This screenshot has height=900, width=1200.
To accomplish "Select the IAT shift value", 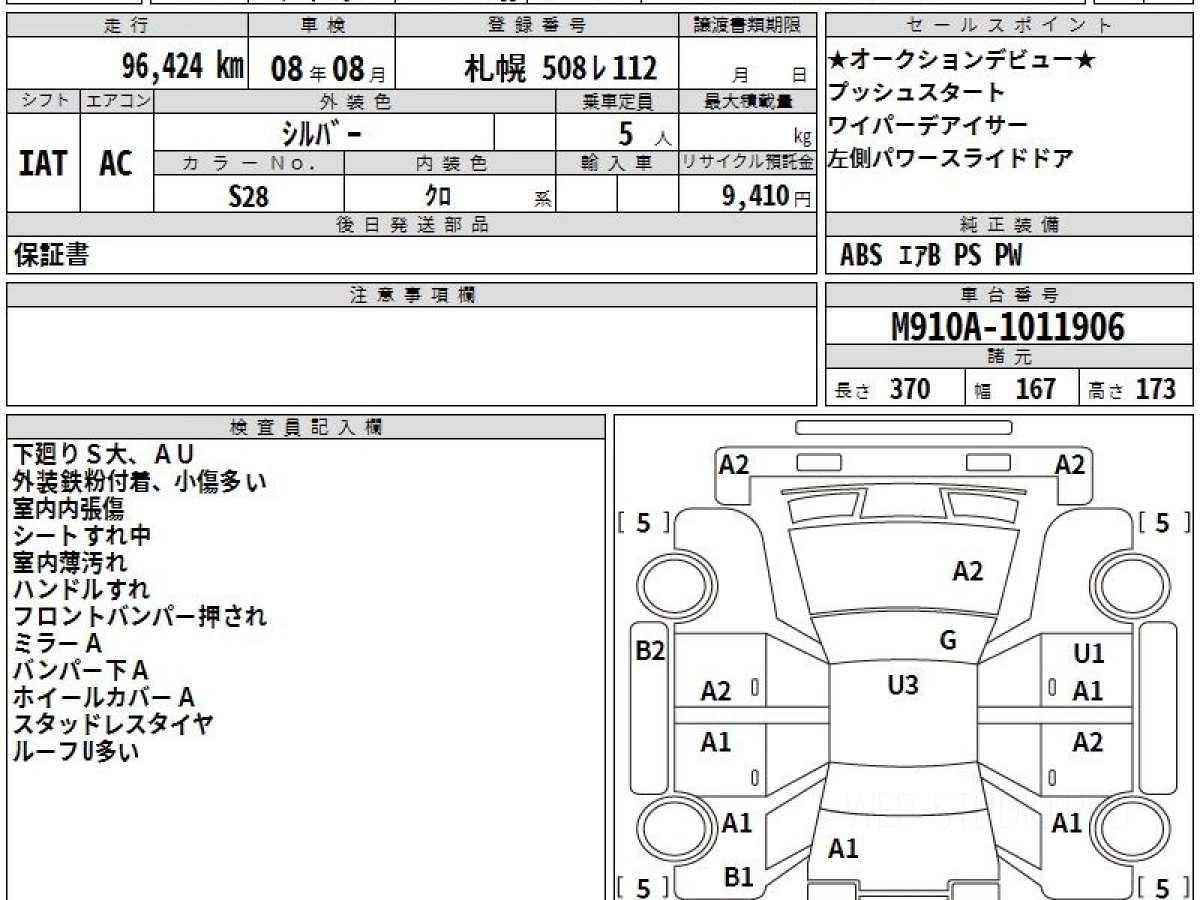I will click(x=43, y=164).
